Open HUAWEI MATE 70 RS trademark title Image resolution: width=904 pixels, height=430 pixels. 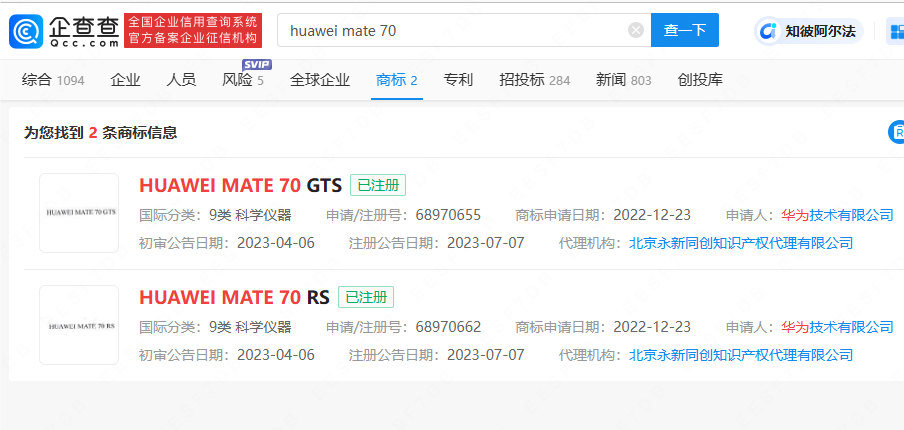234,297
